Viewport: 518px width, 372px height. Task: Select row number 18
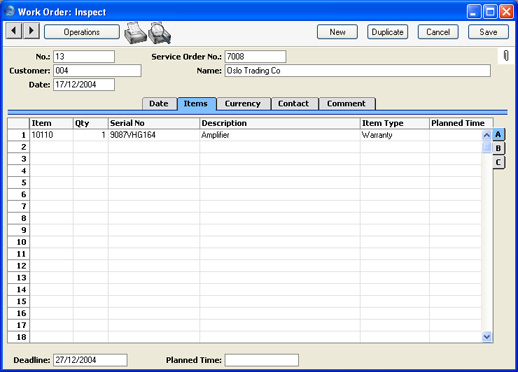[x=19, y=337]
